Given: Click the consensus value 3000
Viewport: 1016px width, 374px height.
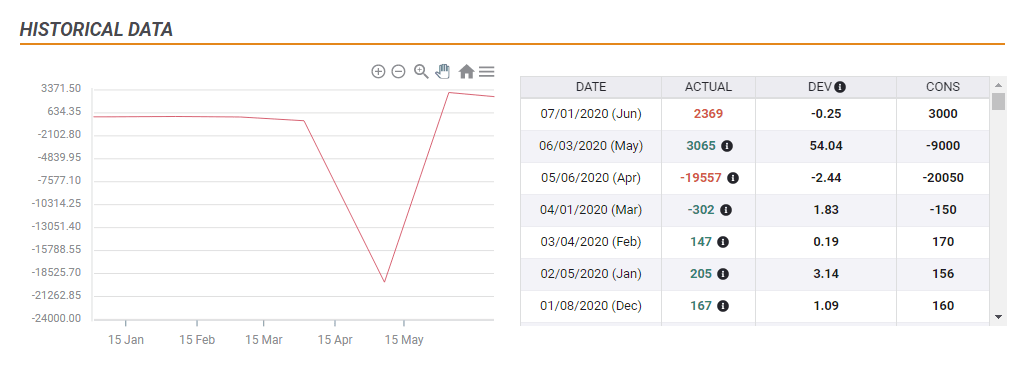Looking at the screenshot, I should point(943,114).
